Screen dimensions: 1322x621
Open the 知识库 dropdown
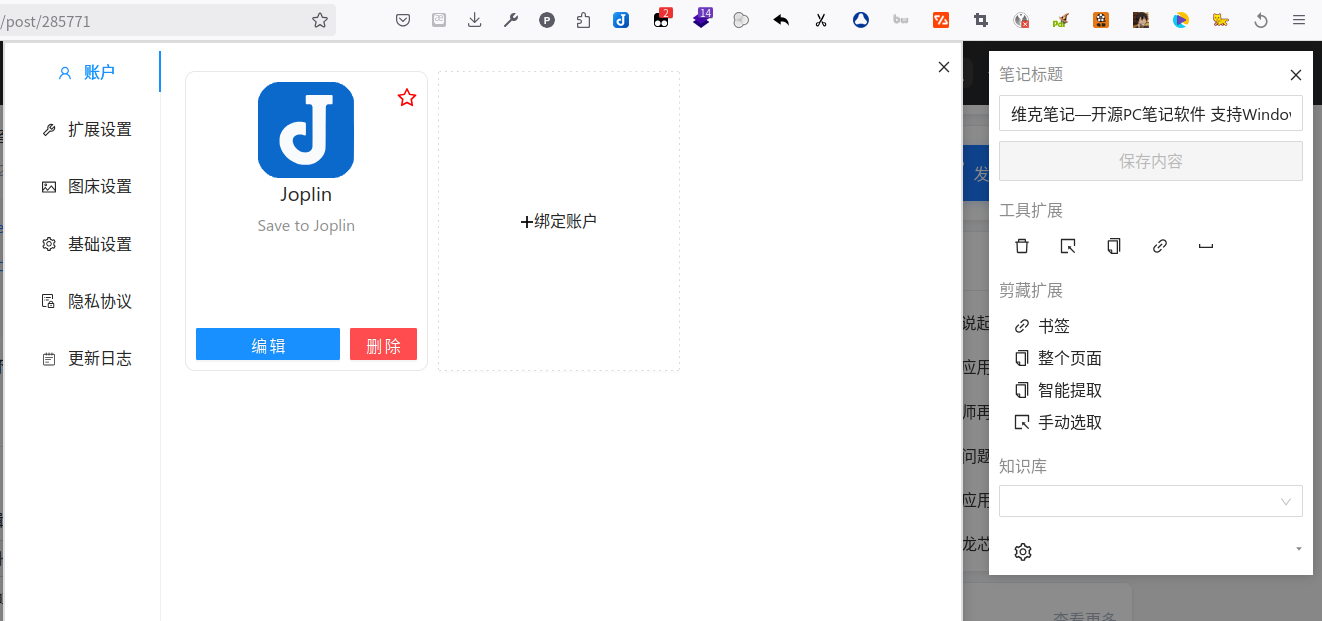1151,501
